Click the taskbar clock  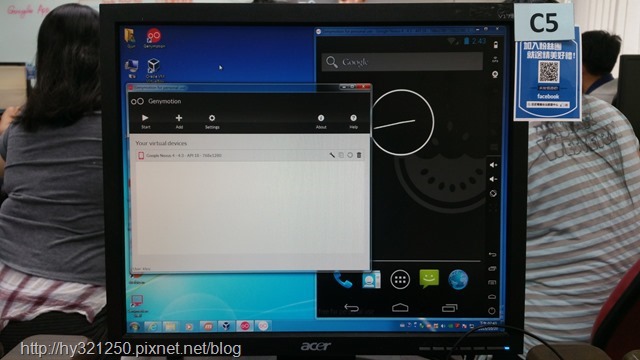[488, 325]
